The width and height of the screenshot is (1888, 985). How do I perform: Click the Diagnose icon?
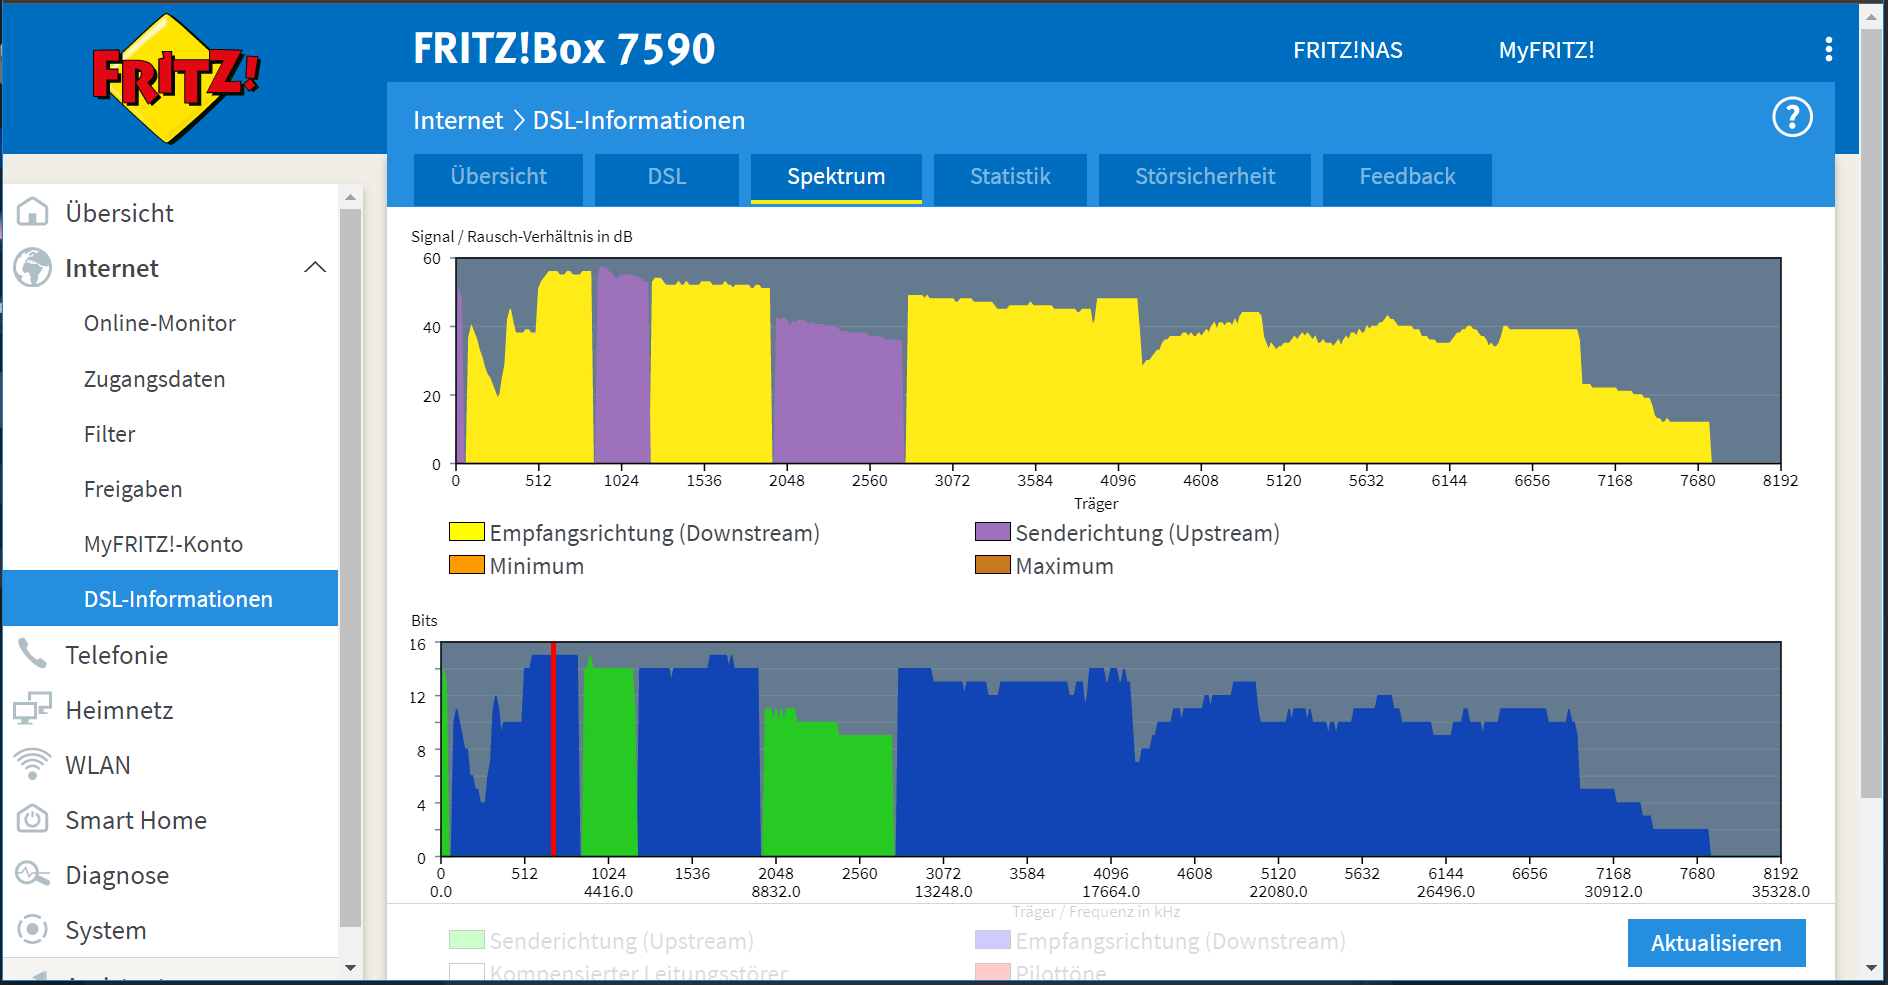click(33, 874)
